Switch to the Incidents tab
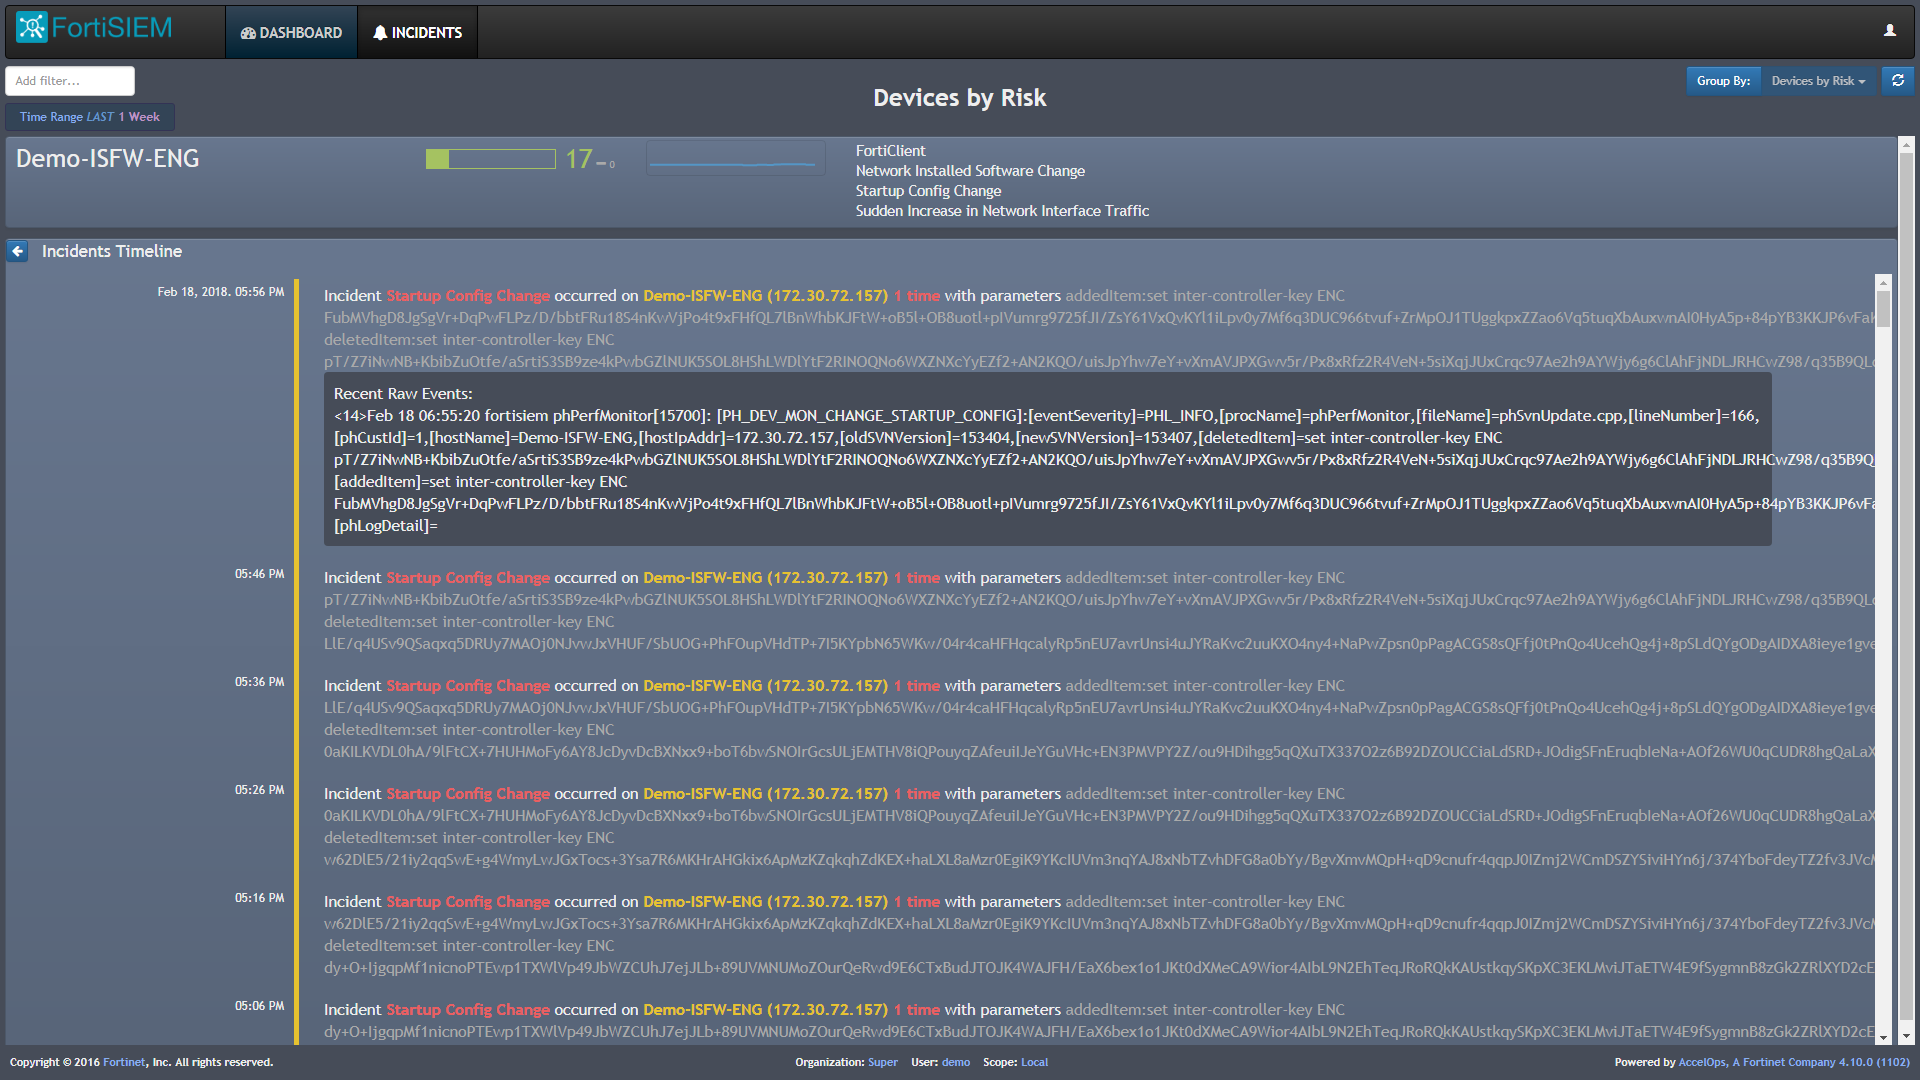This screenshot has height=1080, width=1920. point(417,33)
